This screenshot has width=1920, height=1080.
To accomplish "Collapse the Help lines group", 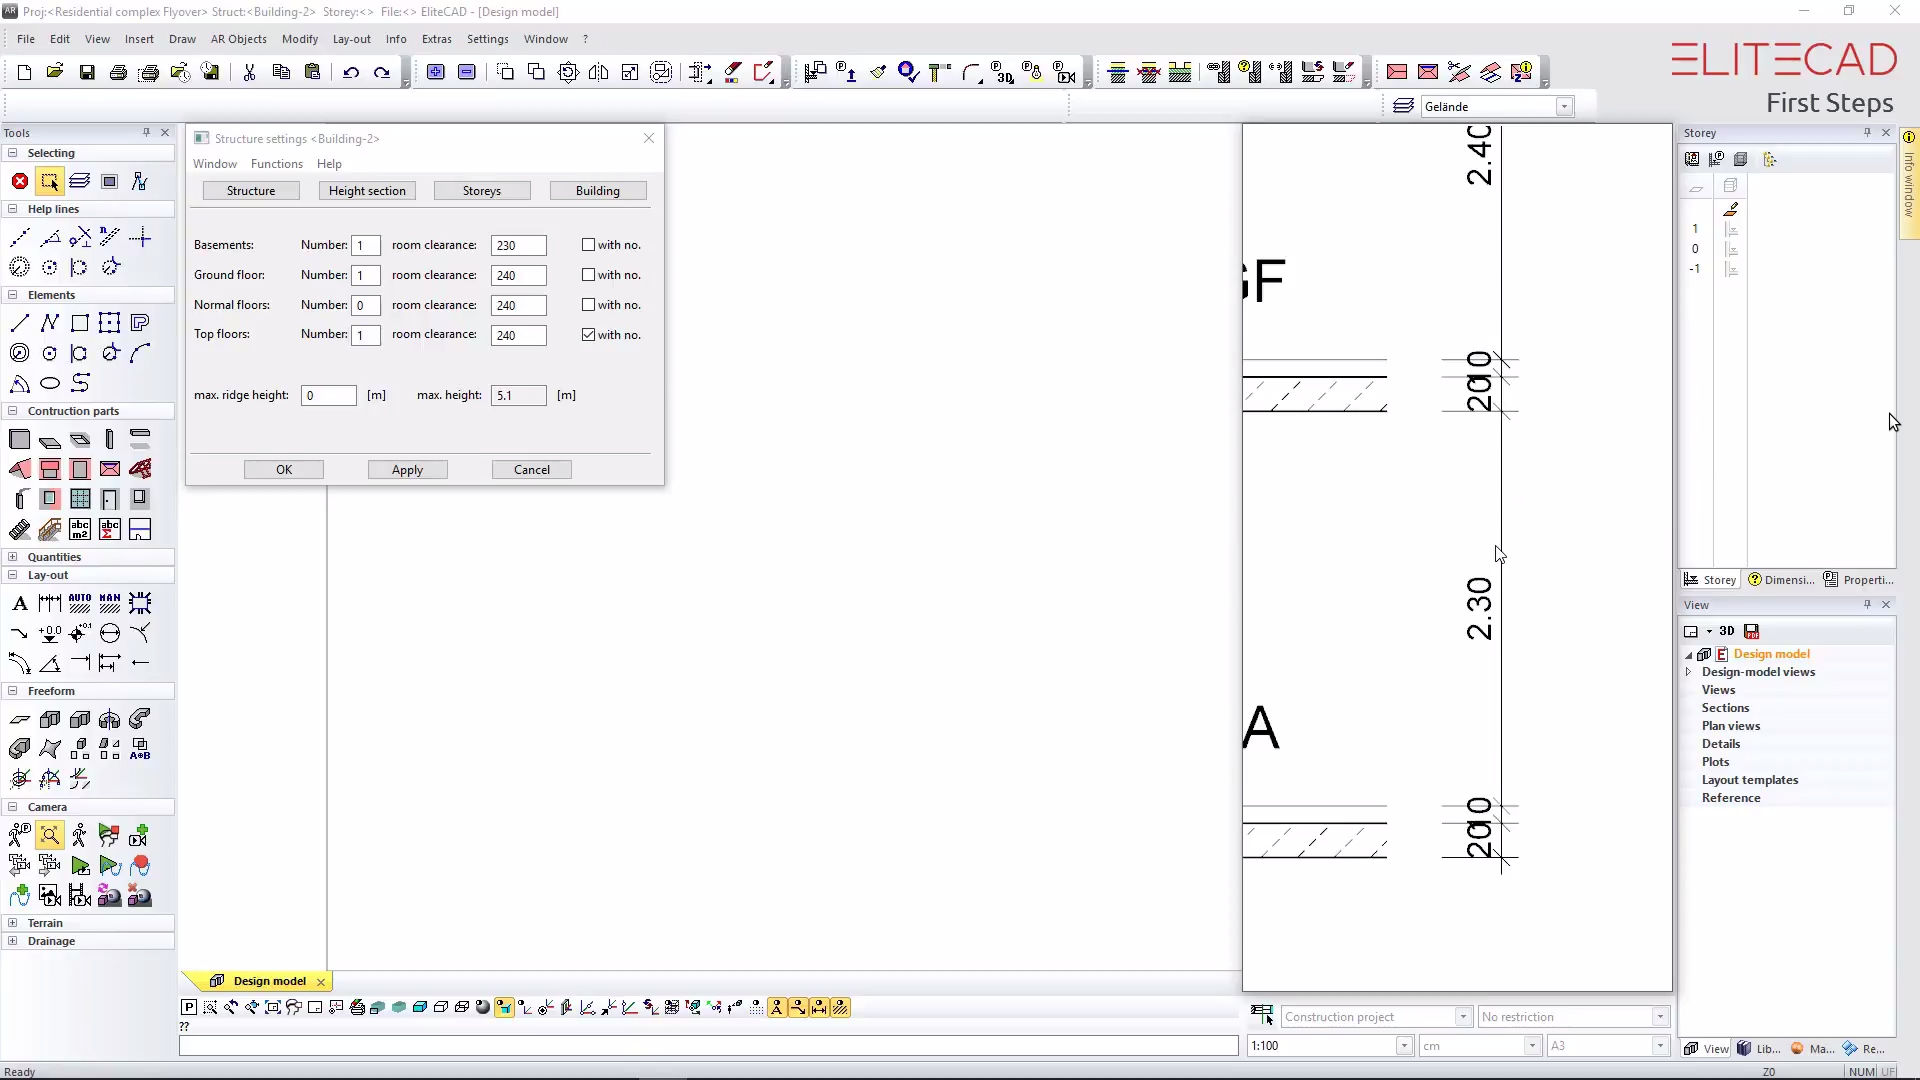I will coord(13,209).
